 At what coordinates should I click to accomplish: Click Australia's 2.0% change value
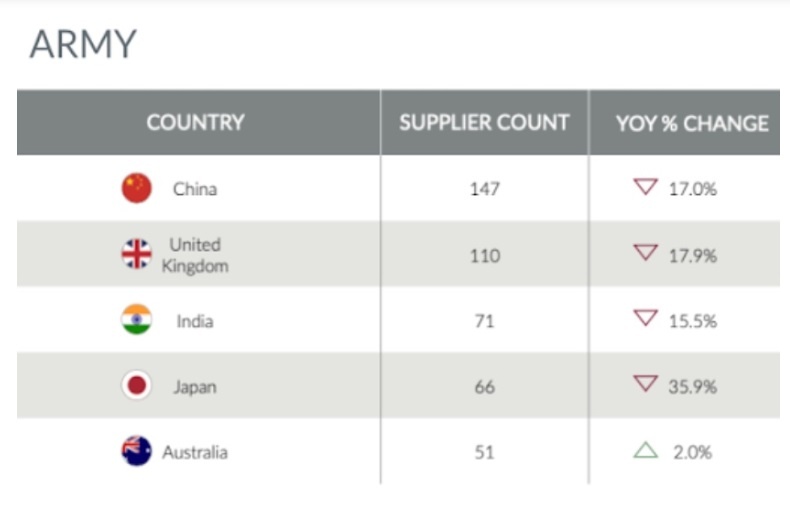pyautogui.click(x=693, y=452)
